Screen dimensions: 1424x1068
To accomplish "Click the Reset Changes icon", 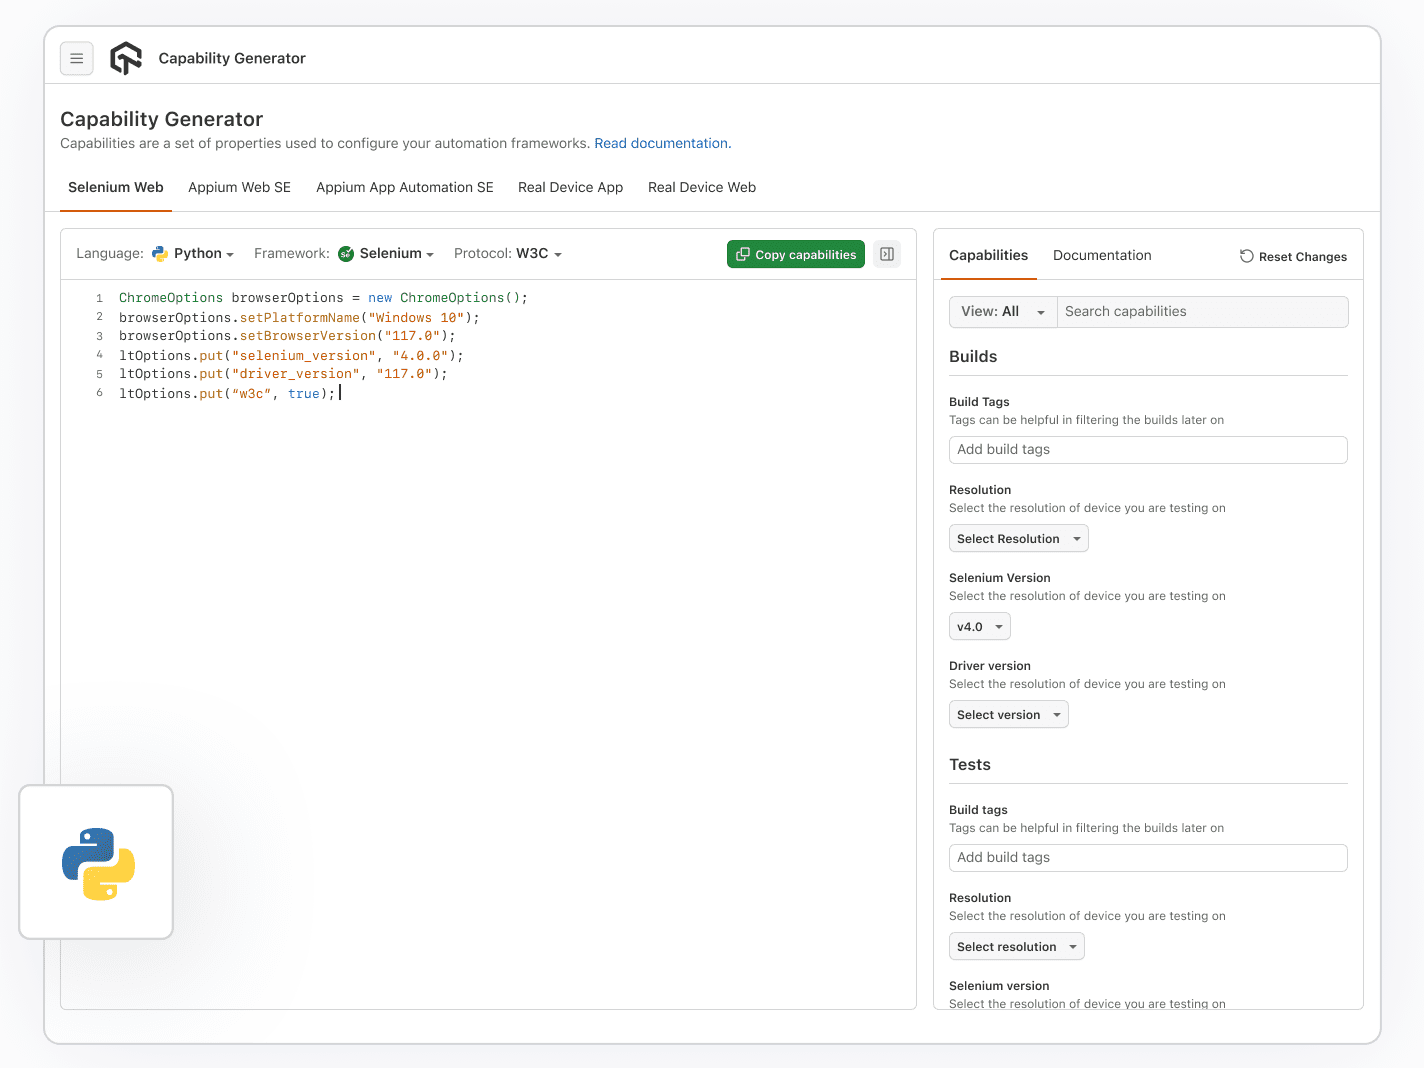I will click(1247, 256).
